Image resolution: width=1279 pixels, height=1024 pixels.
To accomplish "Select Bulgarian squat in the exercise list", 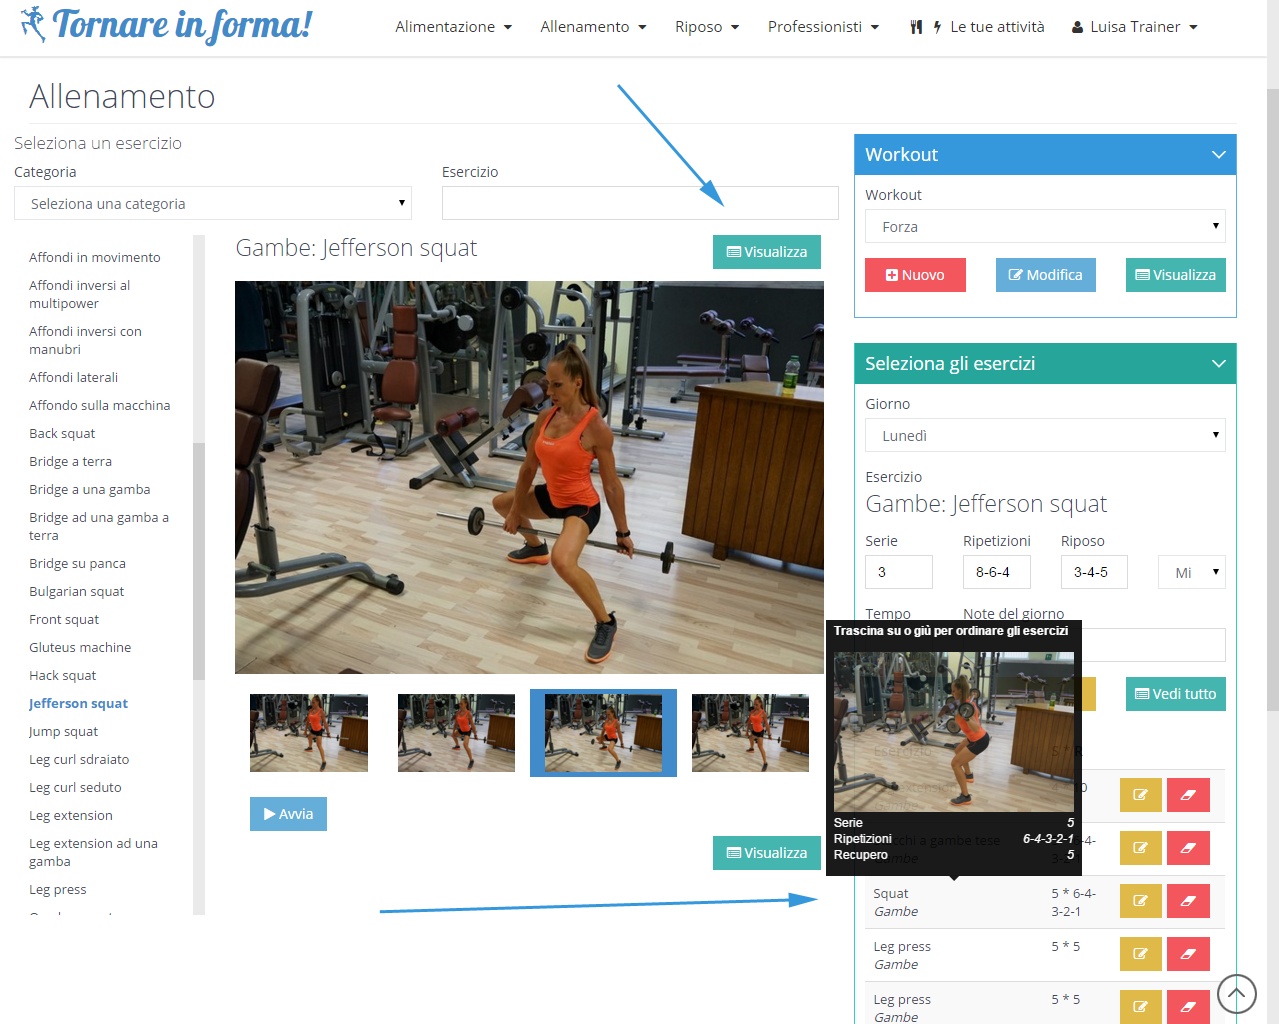I will pos(77,592).
